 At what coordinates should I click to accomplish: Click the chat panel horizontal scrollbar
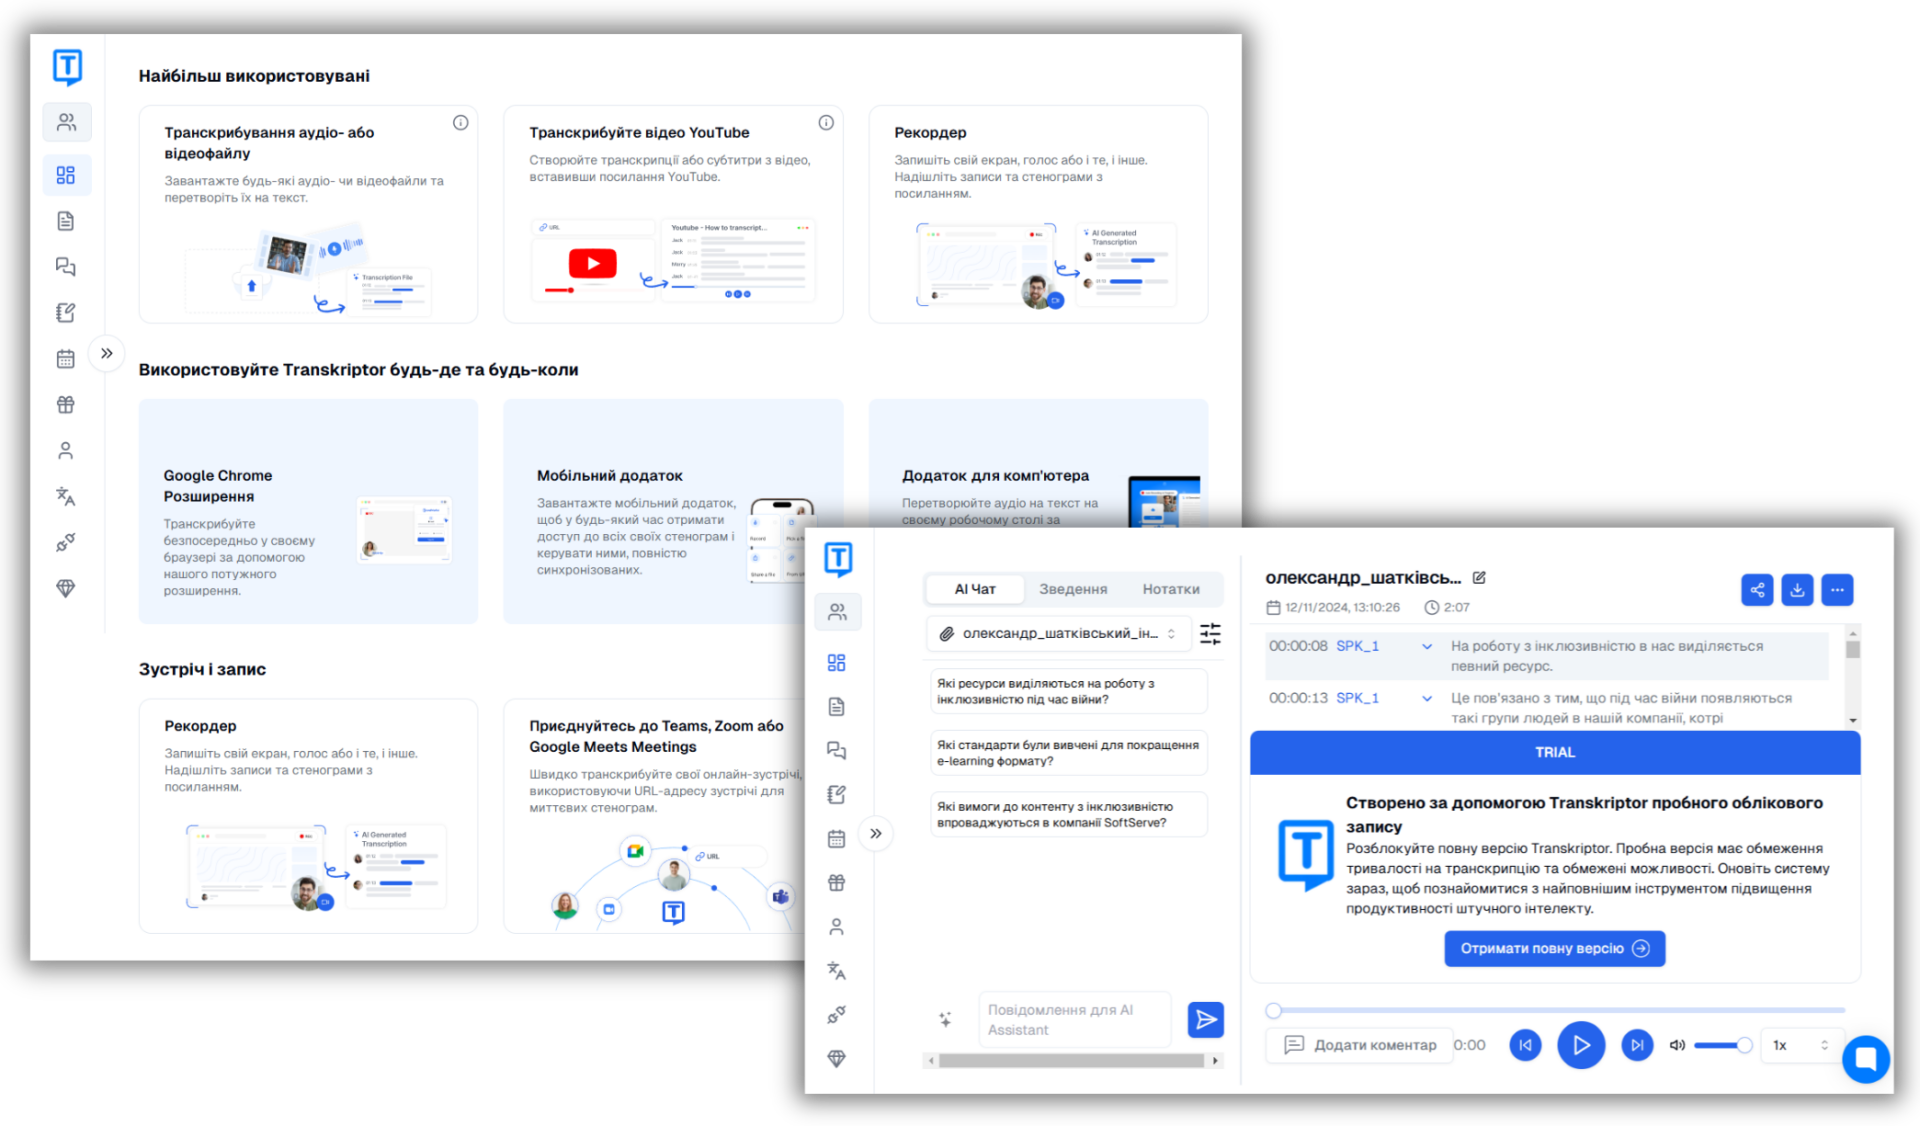pos(1073,1061)
